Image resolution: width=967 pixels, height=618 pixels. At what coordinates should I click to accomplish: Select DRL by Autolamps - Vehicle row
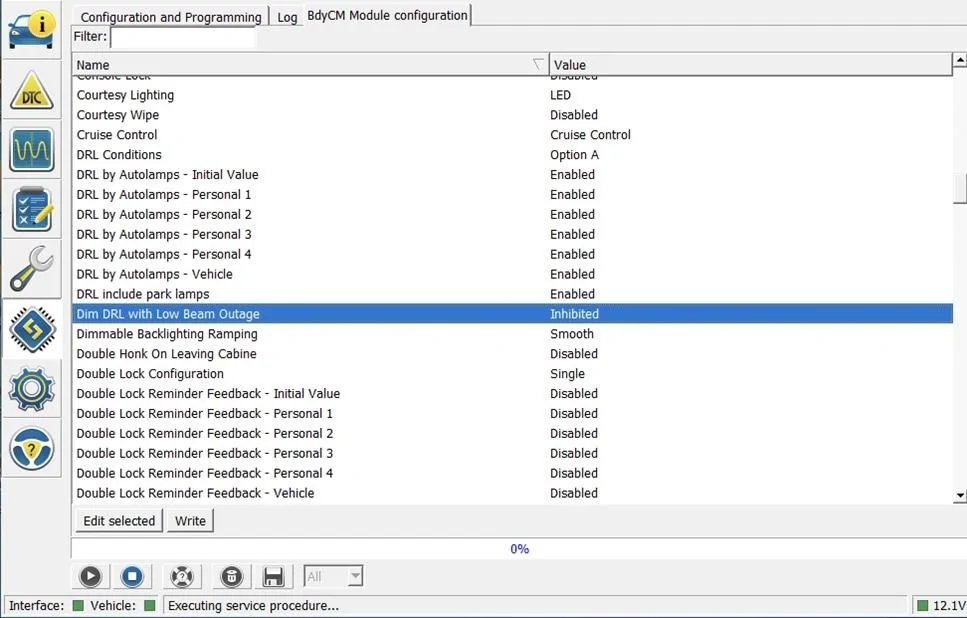[512, 274]
